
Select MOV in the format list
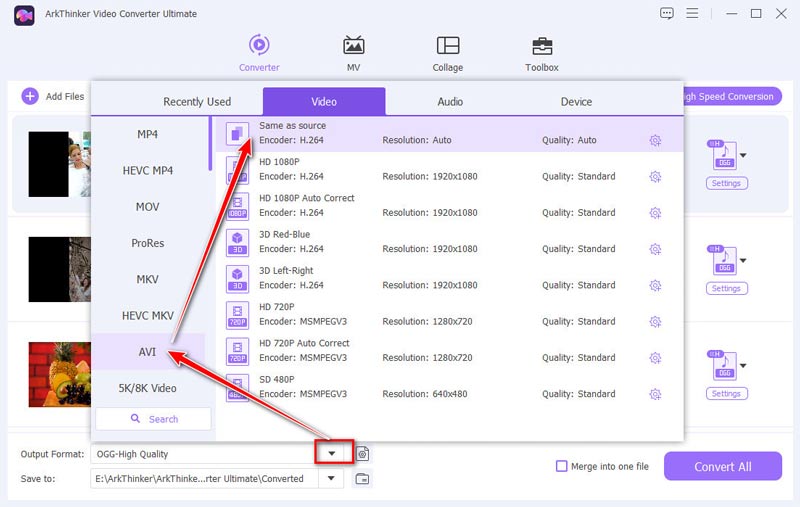(147, 207)
